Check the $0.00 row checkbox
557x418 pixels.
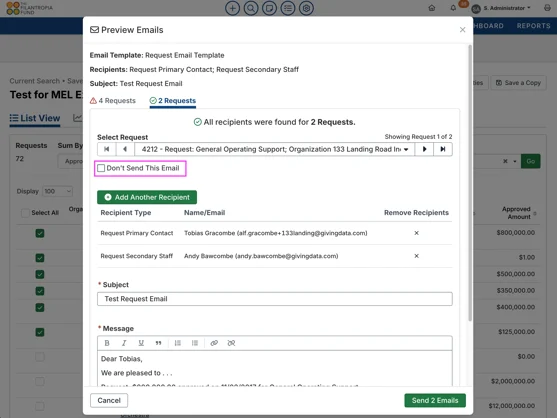pos(40,357)
